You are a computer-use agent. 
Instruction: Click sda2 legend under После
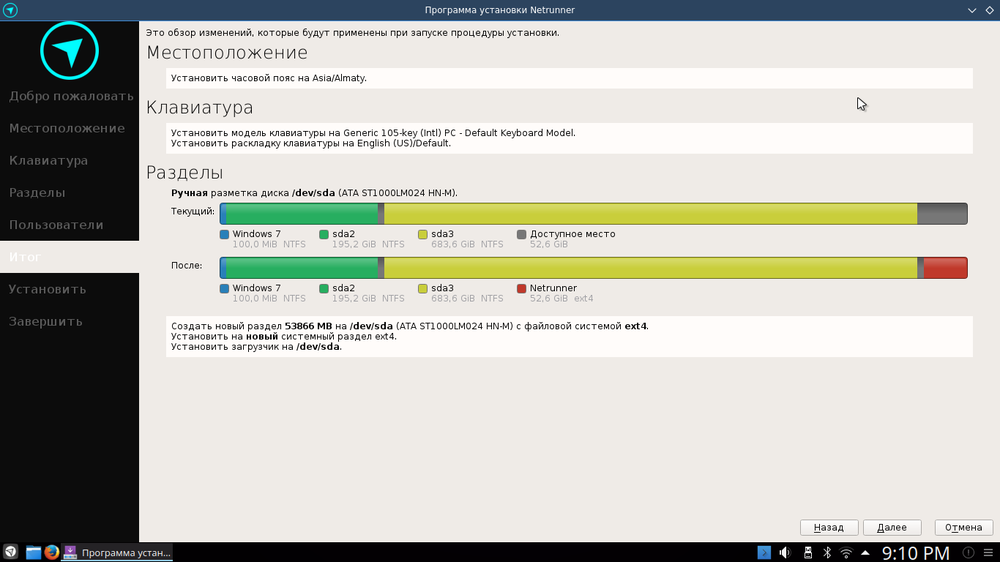click(362, 293)
